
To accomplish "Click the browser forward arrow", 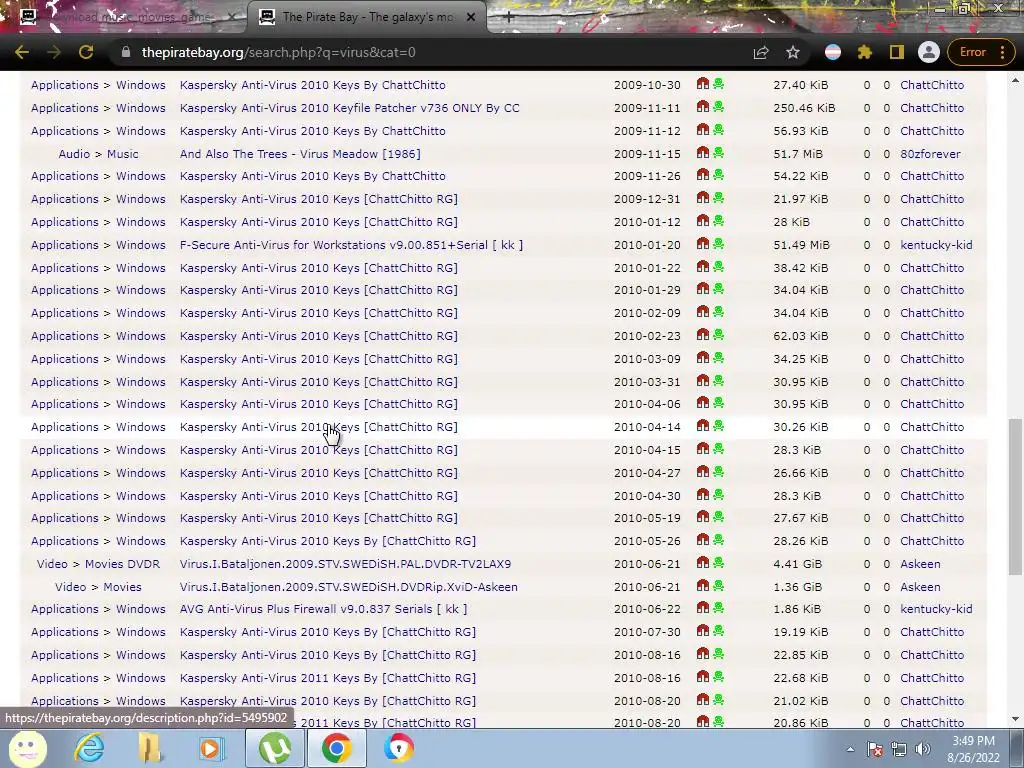I will 54,52.
